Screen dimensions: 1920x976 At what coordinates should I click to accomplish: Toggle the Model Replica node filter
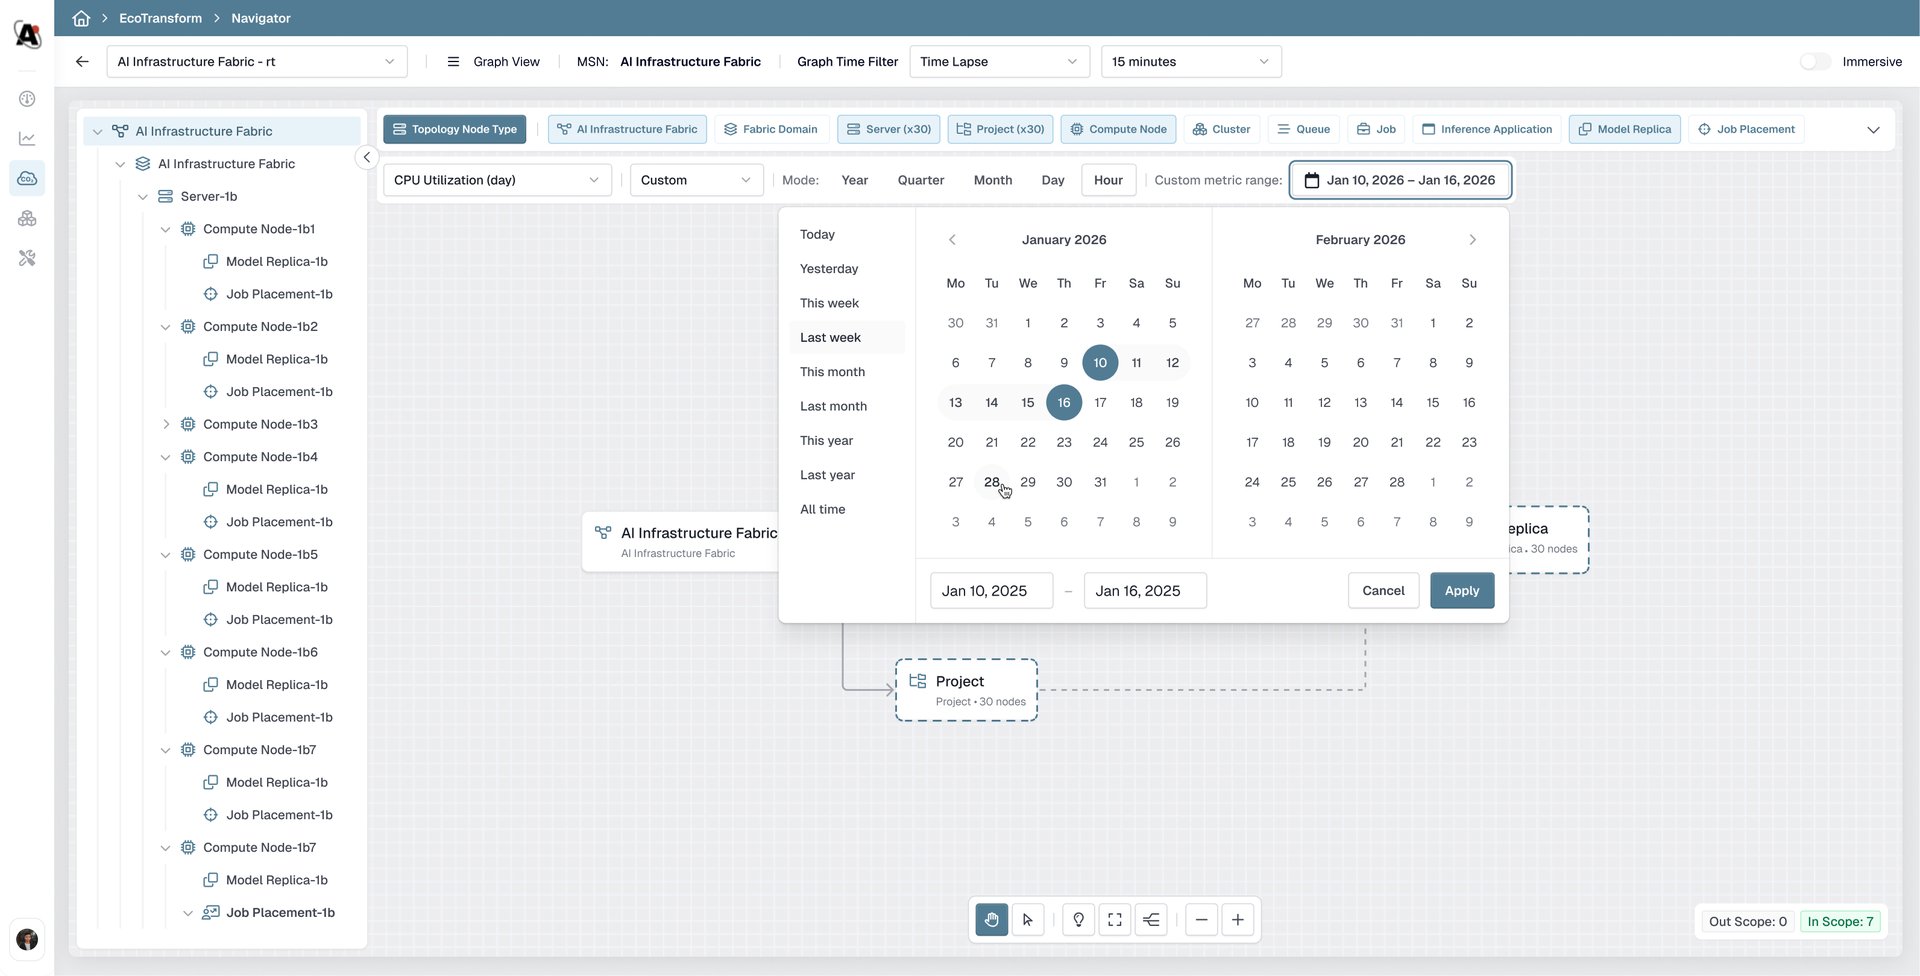[x=1624, y=129]
